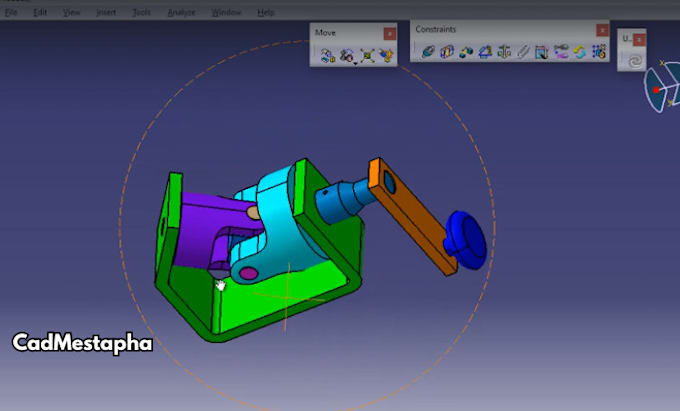Select the Fix Together paperclip tool
Image resolution: width=680 pixels, height=411 pixels.
523,52
